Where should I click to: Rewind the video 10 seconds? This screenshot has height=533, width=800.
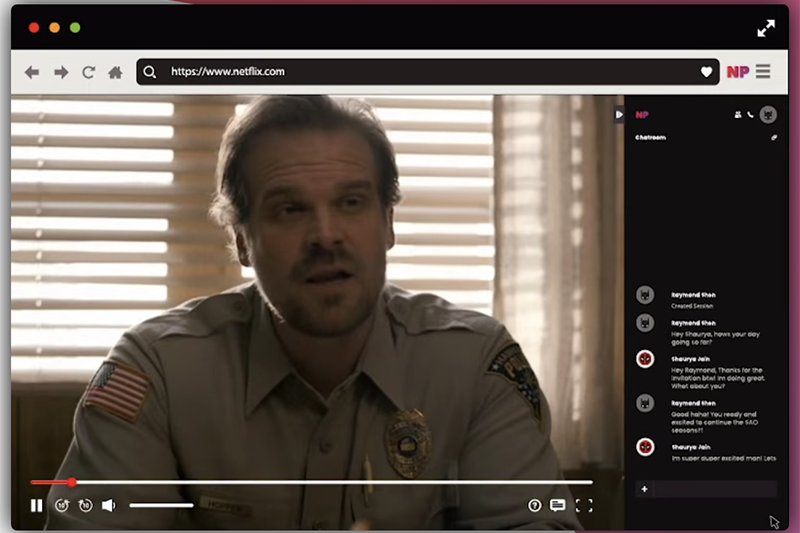tap(62, 505)
